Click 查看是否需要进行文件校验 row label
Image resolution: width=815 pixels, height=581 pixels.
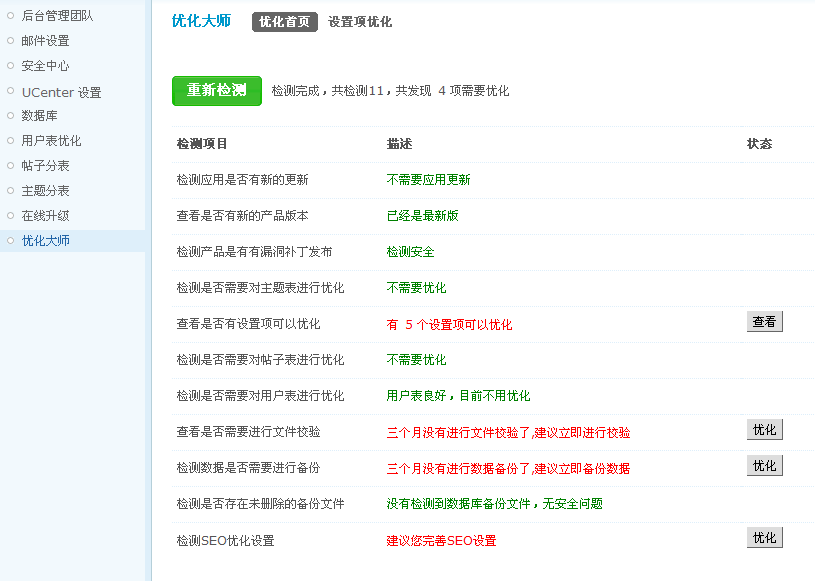(x=248, y=432)
